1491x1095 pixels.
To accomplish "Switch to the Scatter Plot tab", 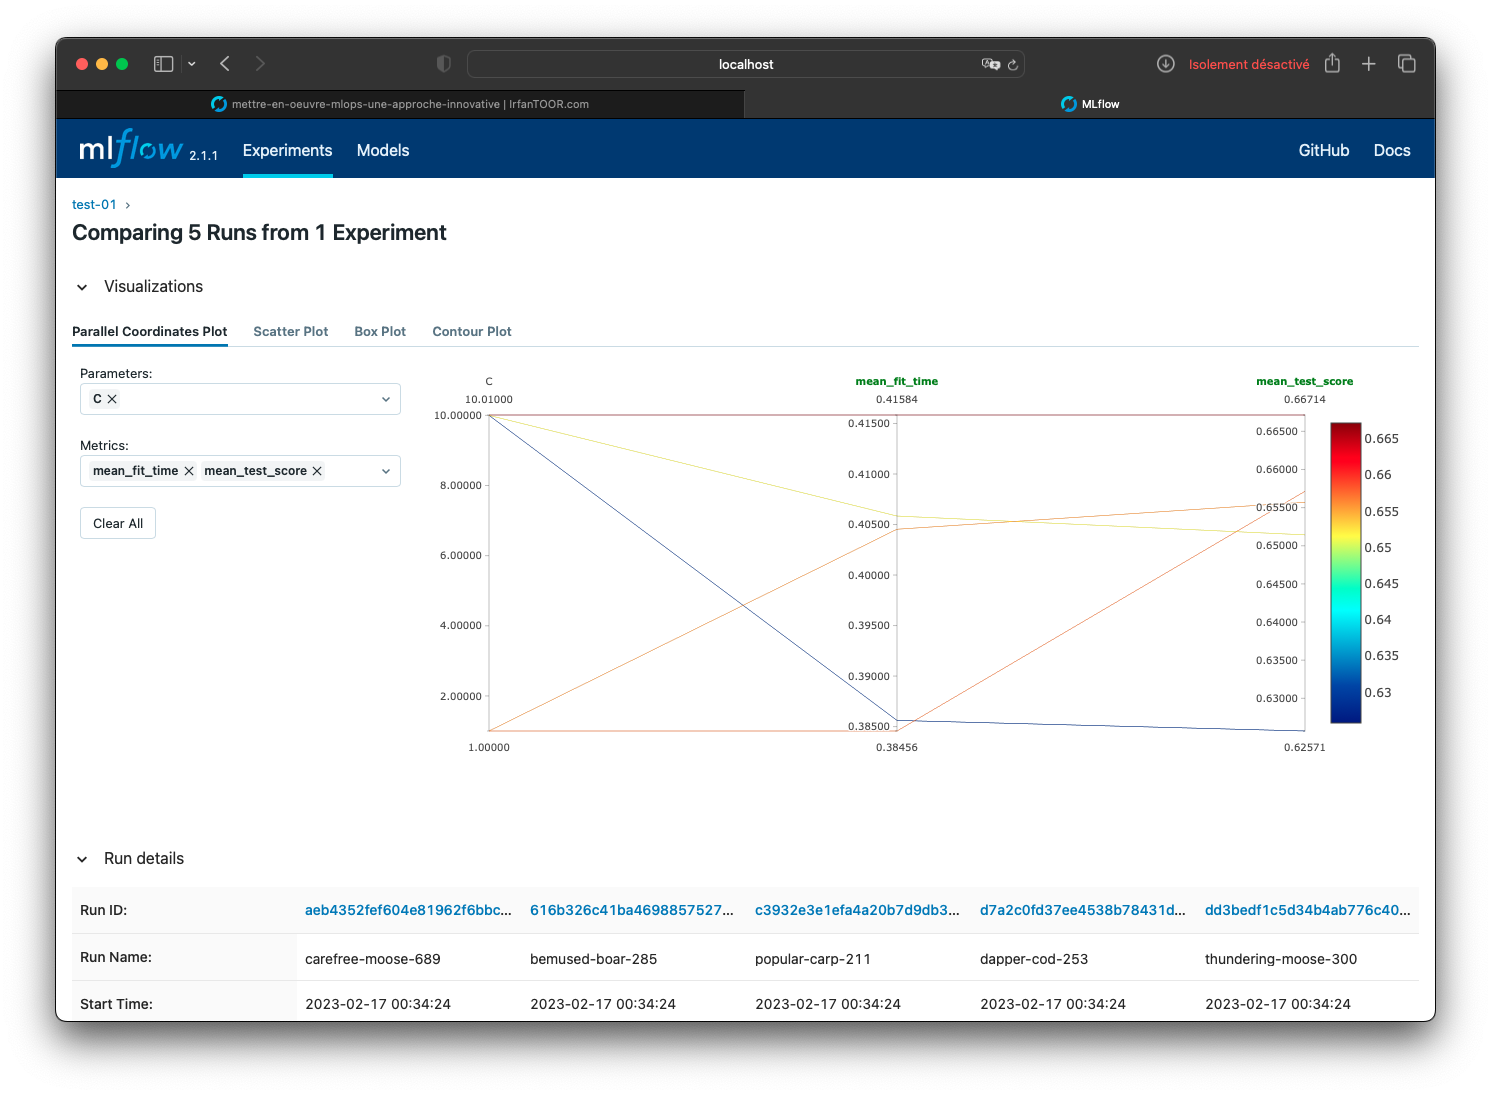I will (x=291, y=331).
